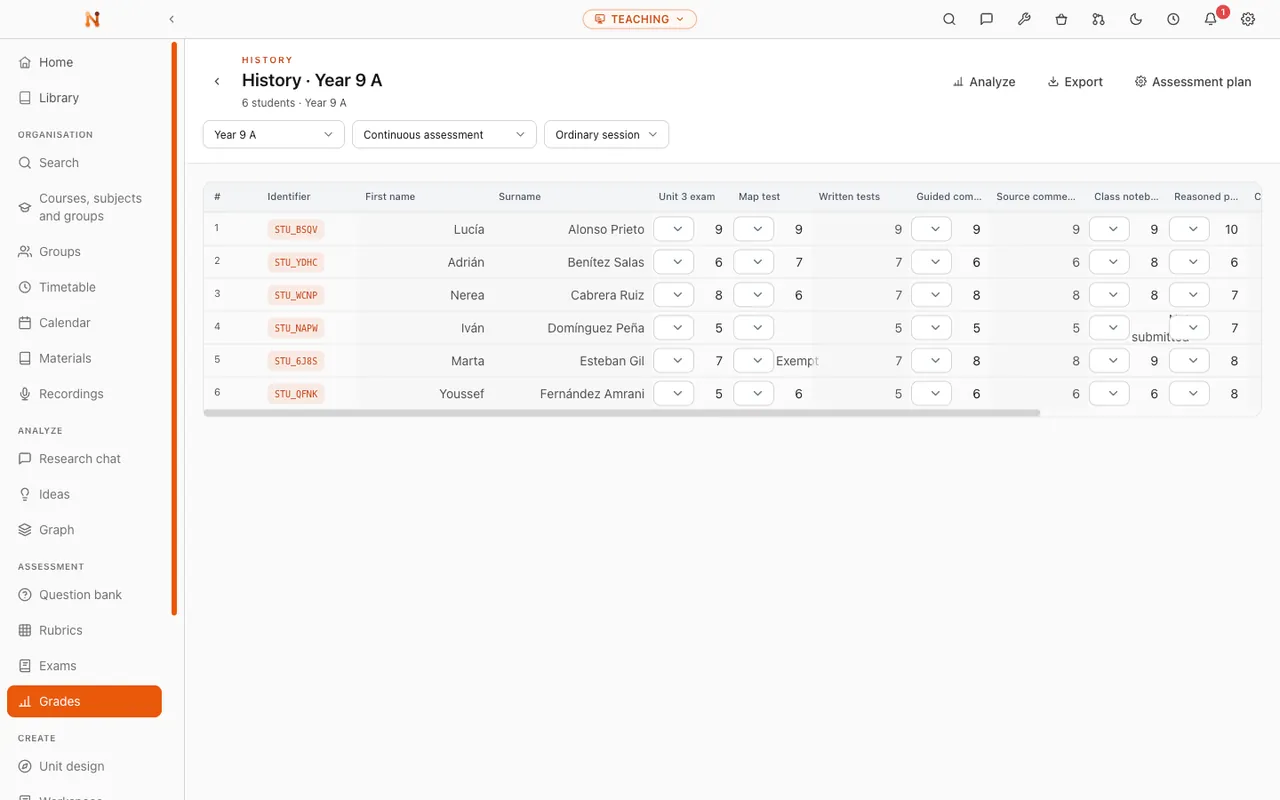Open Guided commentary dropdown for Youssef
This screenshot has height=800, width=1280.
932,394
